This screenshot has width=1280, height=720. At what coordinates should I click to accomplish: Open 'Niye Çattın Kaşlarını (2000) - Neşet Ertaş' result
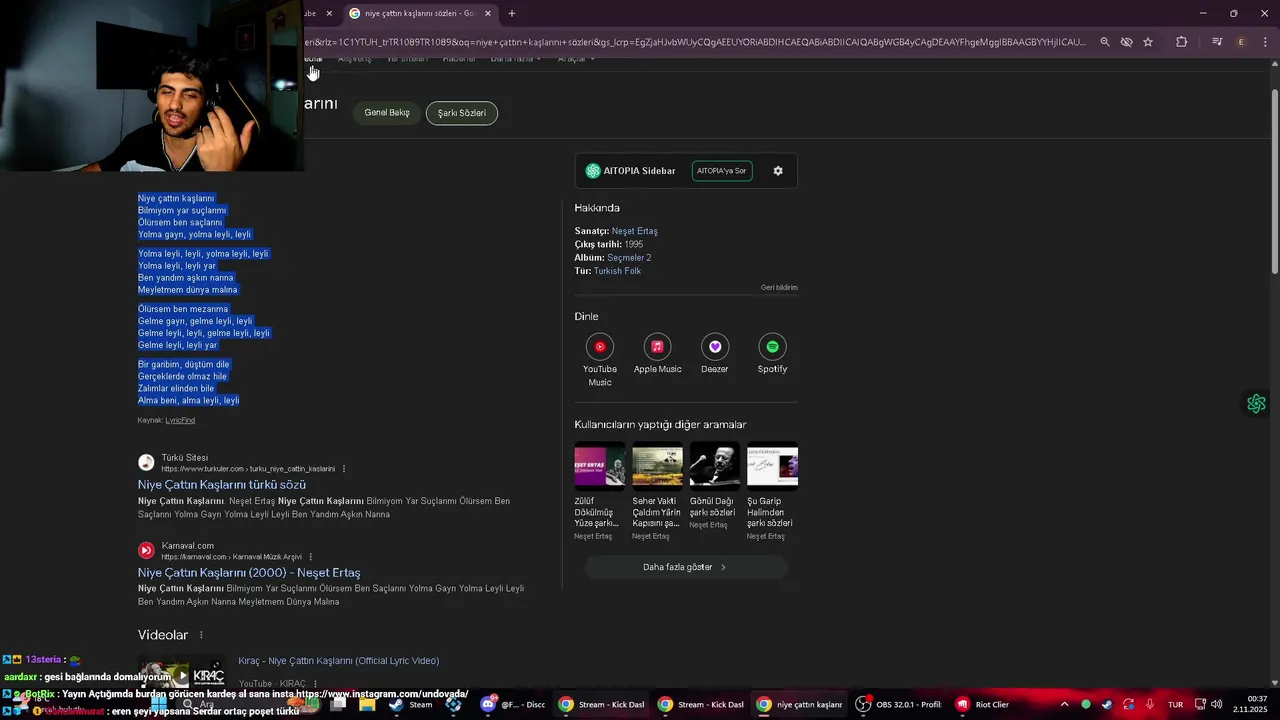coord(249,573)
